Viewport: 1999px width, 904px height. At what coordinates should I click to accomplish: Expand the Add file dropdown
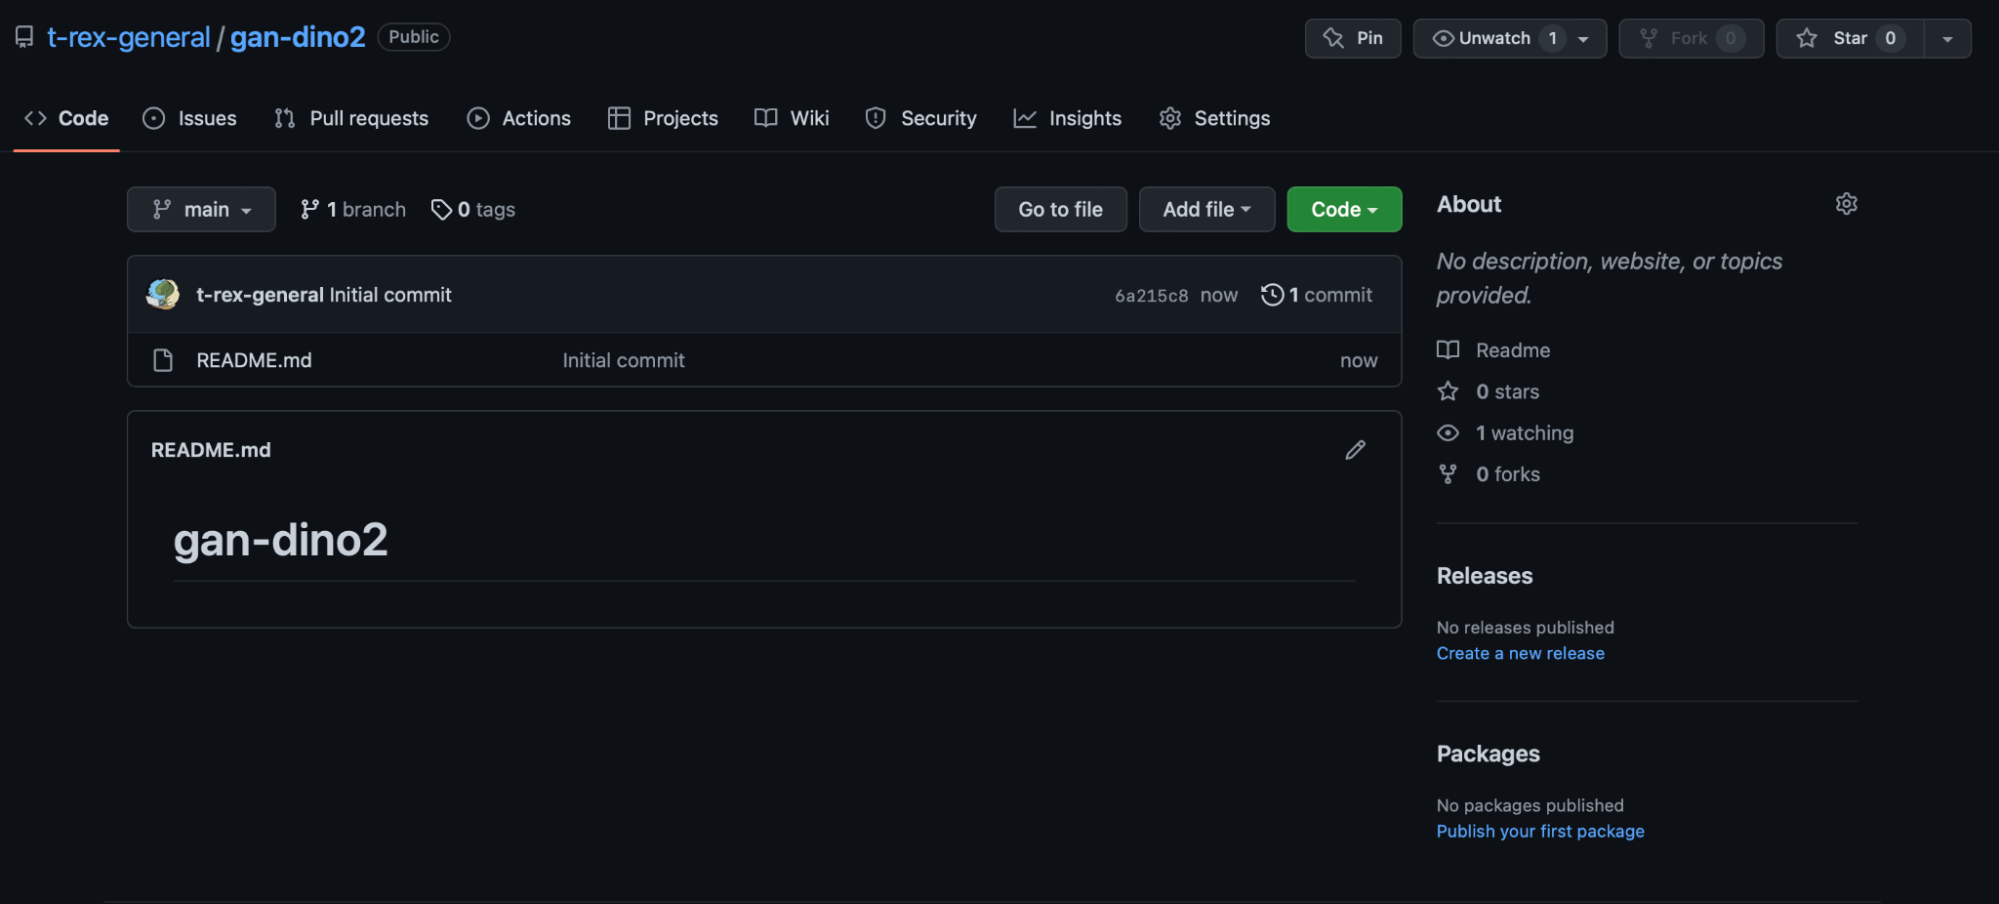point(1207,209)
